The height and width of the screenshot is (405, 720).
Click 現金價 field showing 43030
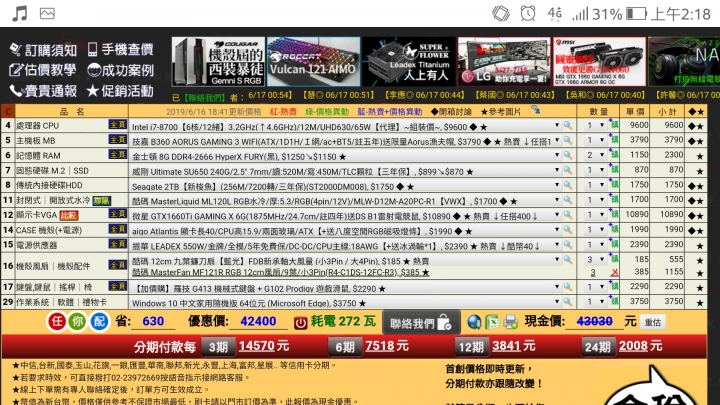click(x=594, y=321)
